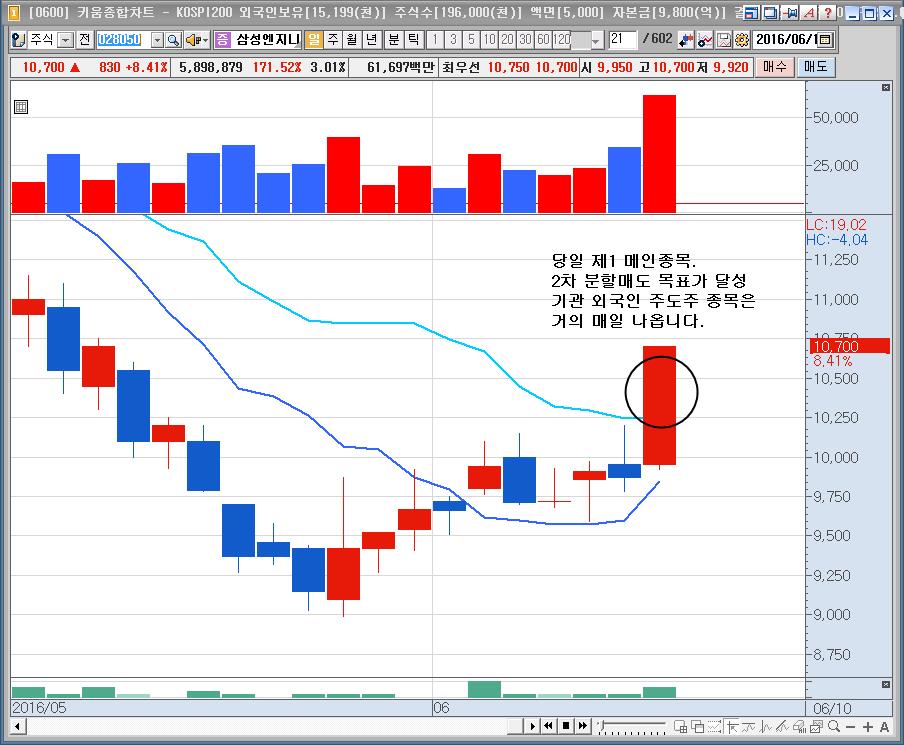Screen dimensions: 904x745
Task: Zoom in chart with plus icon
Action: coord(868,727)
